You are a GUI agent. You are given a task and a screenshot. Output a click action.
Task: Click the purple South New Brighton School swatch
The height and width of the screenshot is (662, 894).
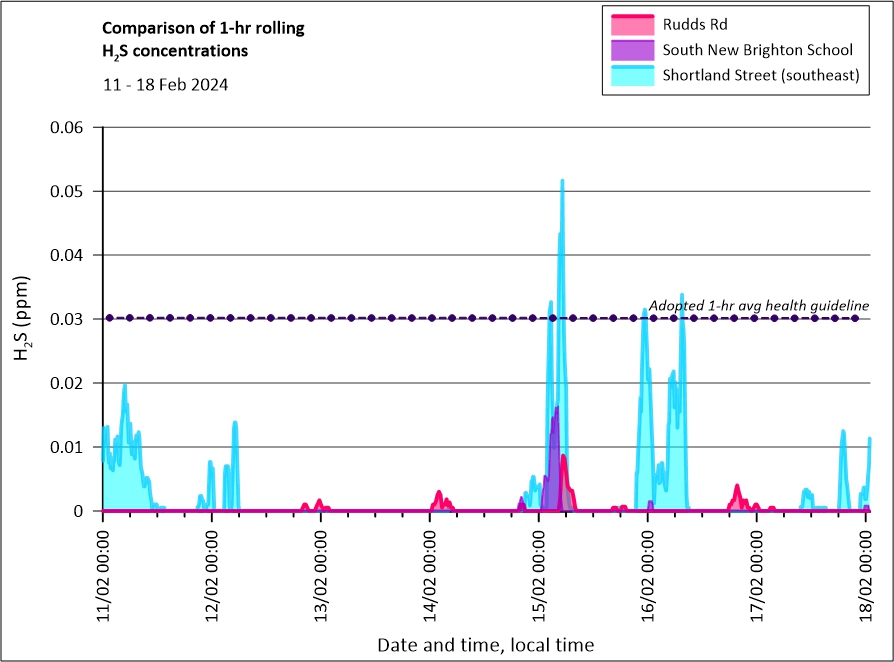630,50
